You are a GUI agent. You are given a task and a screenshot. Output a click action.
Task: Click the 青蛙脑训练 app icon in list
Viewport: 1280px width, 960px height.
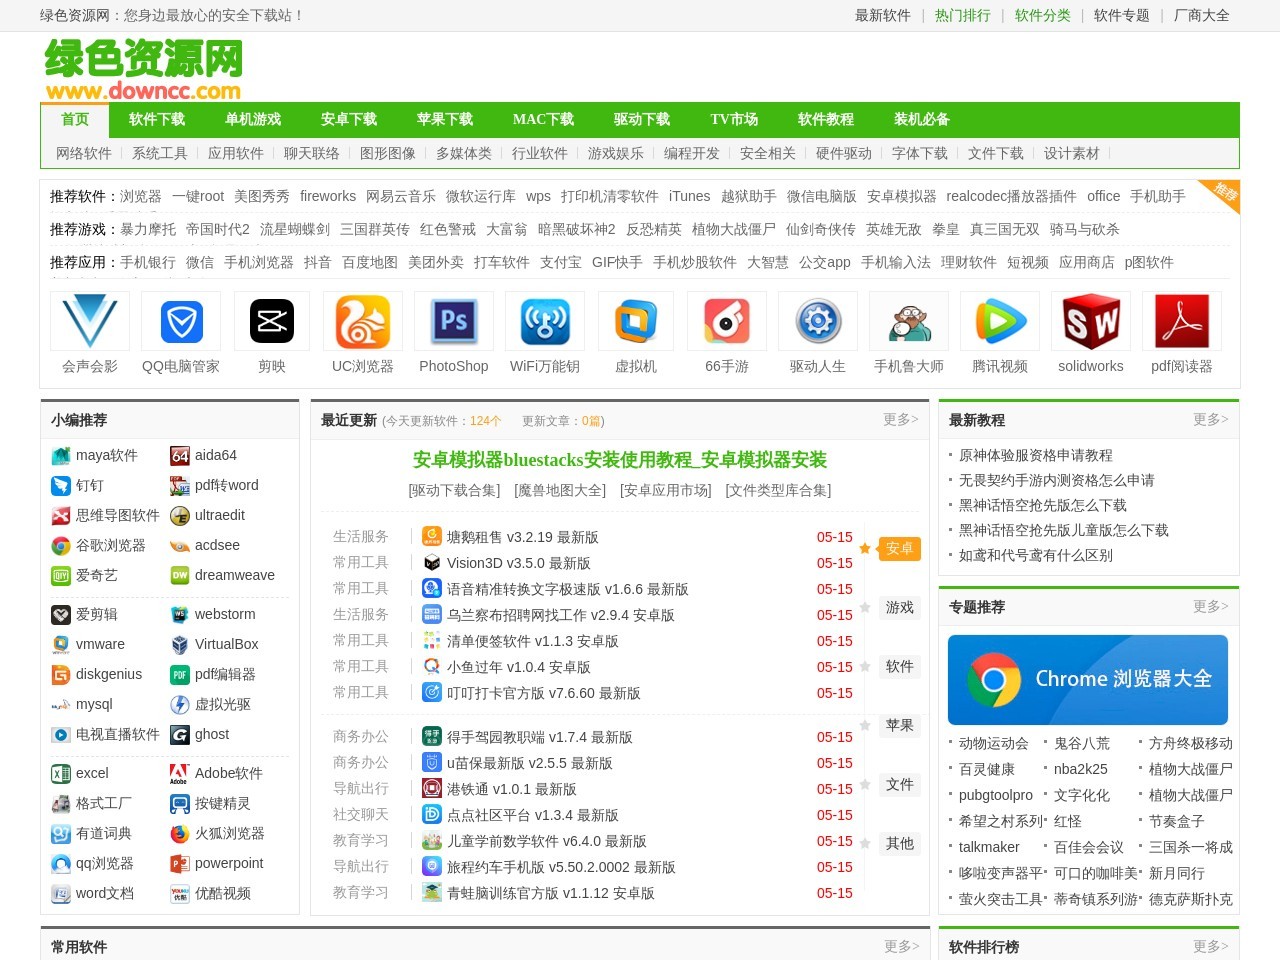coord(432,892)
